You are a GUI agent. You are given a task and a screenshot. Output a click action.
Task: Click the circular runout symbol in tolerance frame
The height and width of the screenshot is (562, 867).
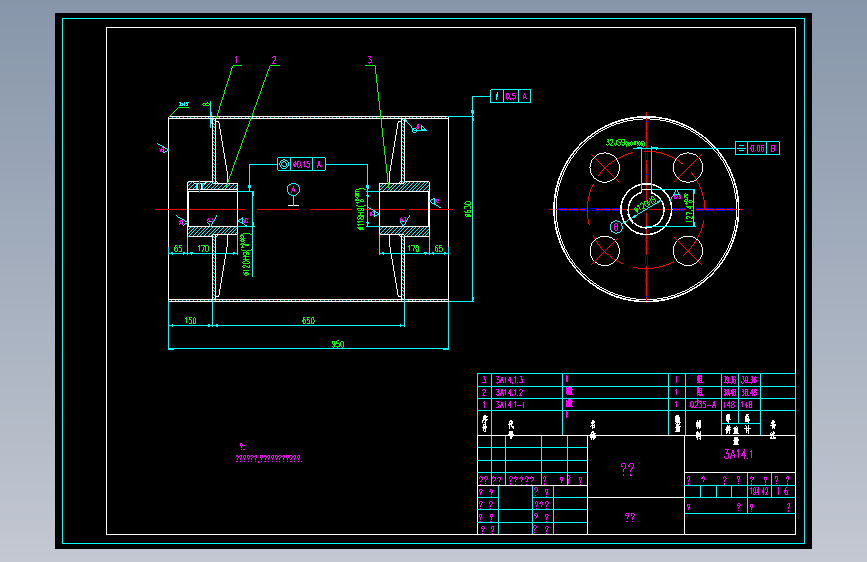point(497,96)
